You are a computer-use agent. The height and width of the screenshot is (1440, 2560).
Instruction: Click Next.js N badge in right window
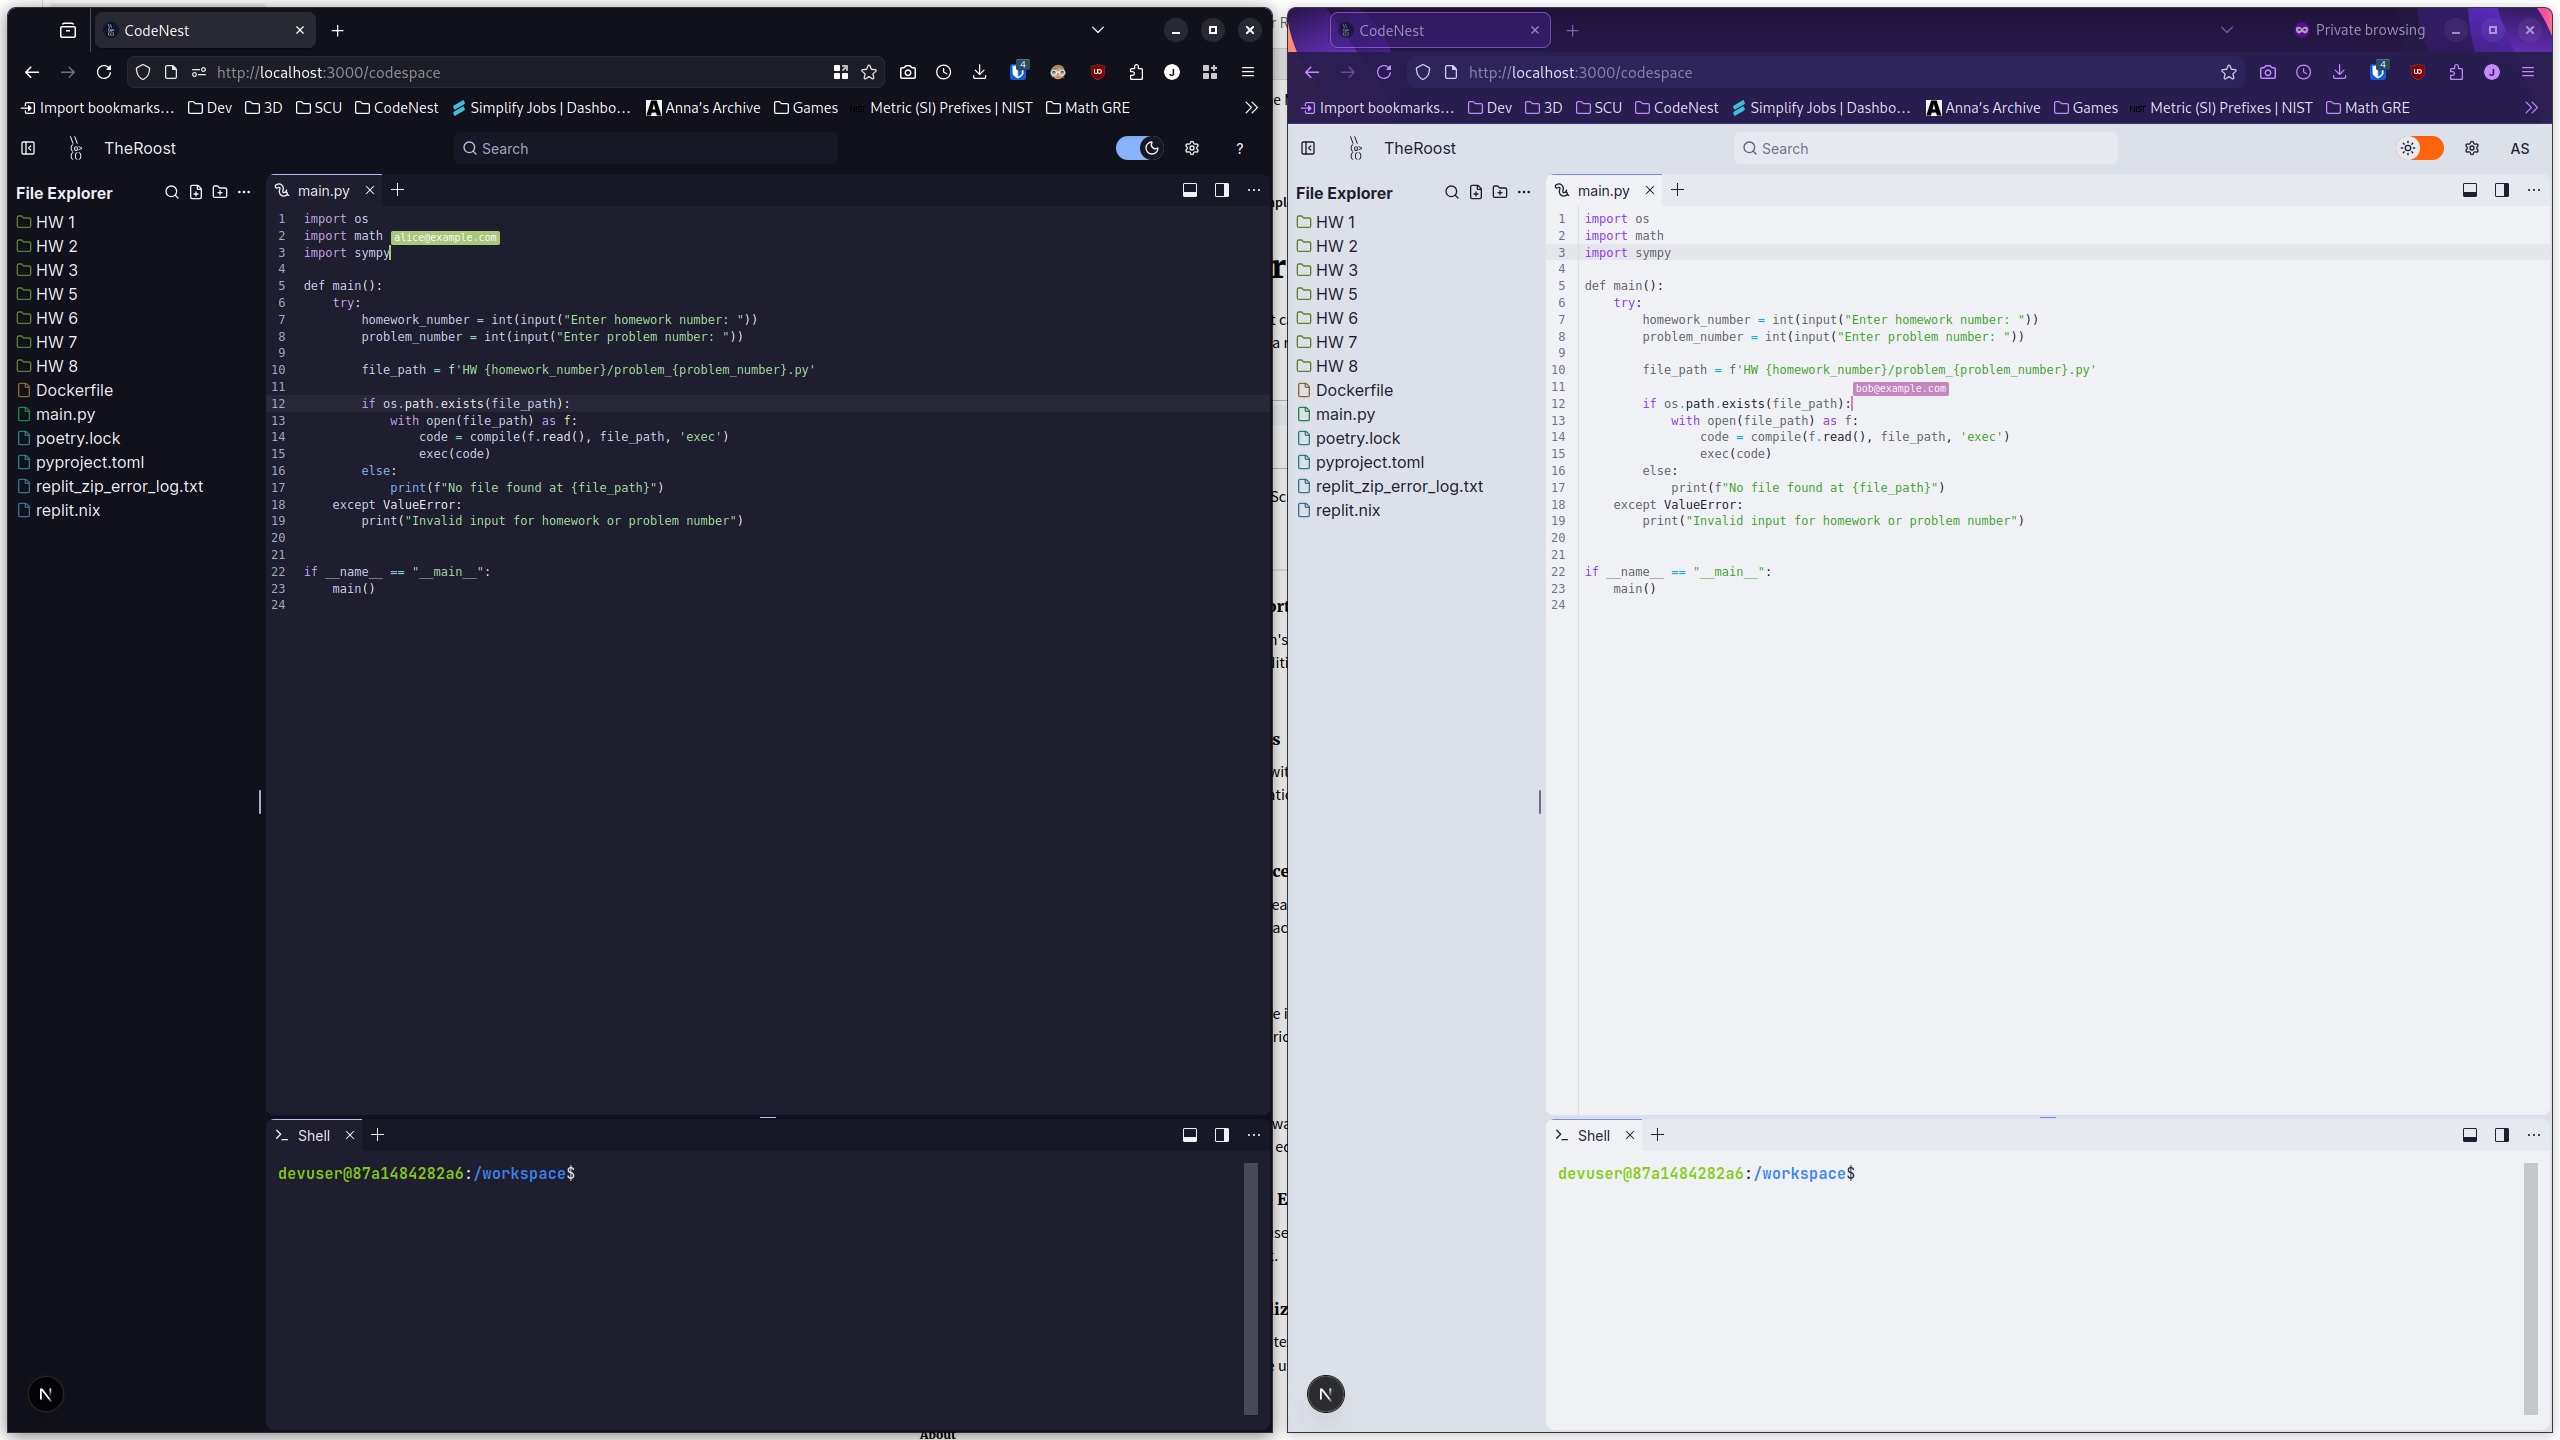1326,1394
